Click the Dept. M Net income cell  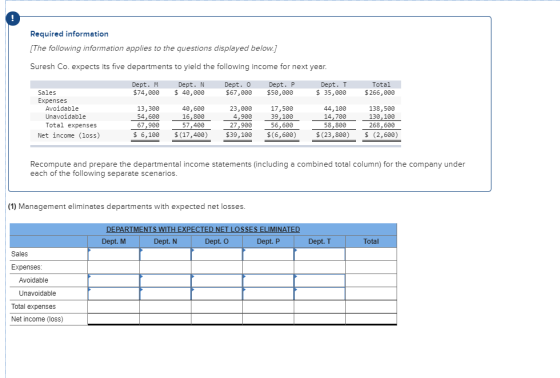114,319
